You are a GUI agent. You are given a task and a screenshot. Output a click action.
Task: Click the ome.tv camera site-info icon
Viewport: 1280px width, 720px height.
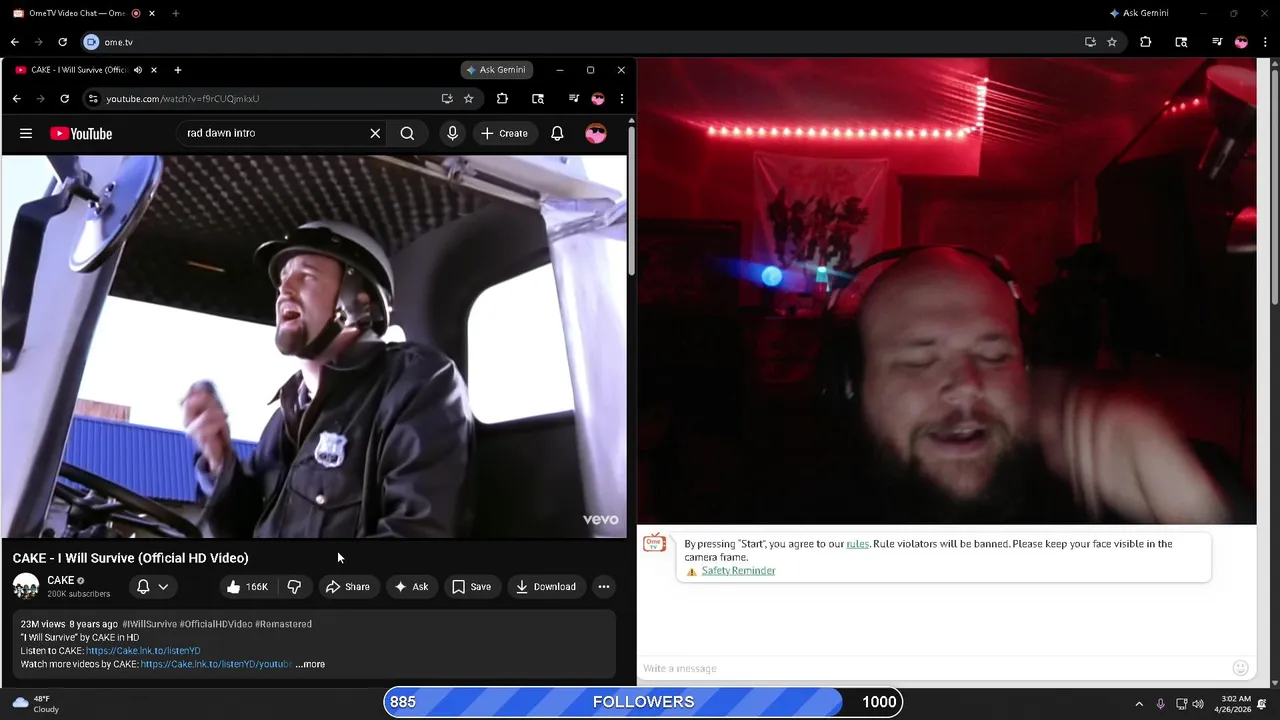[91, 42]
